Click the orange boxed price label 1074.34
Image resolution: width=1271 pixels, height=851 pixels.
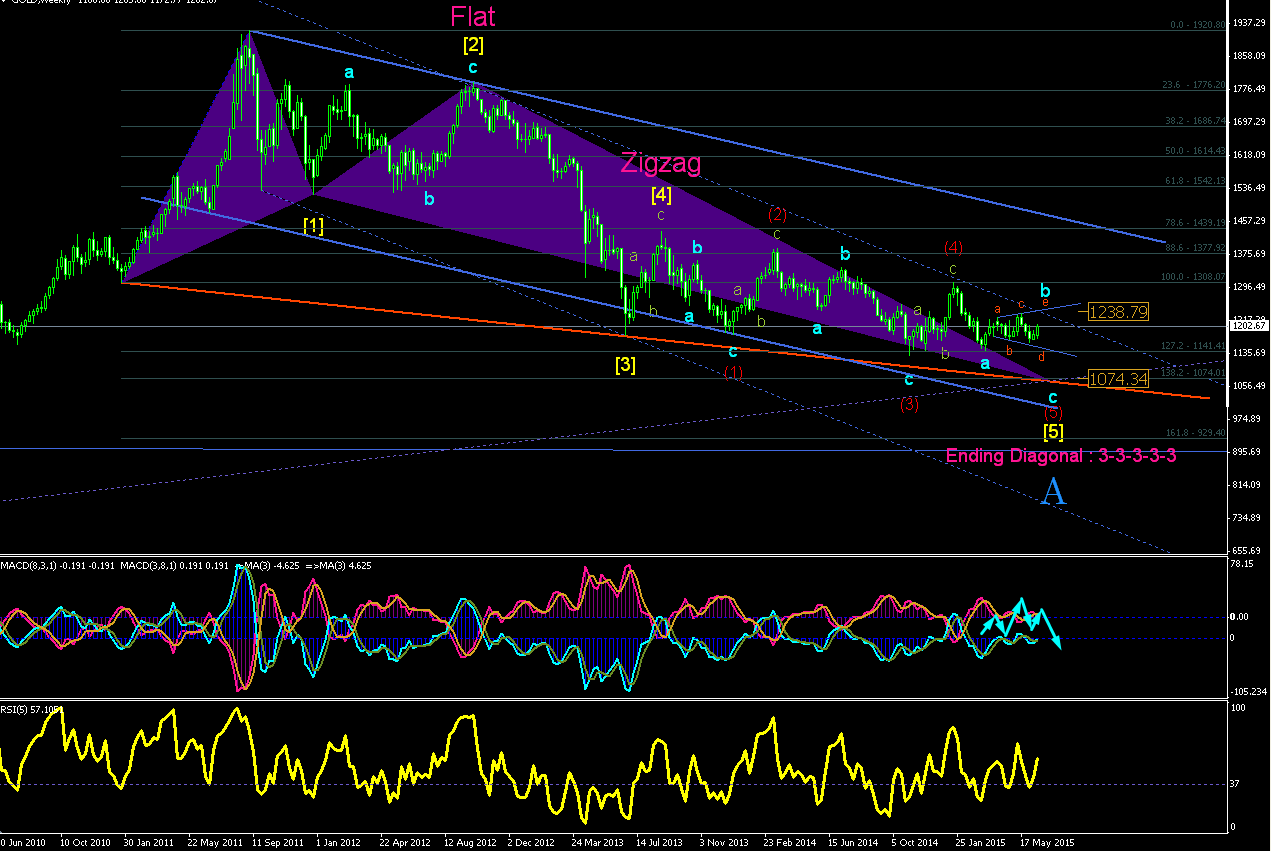click(1118, 379)
